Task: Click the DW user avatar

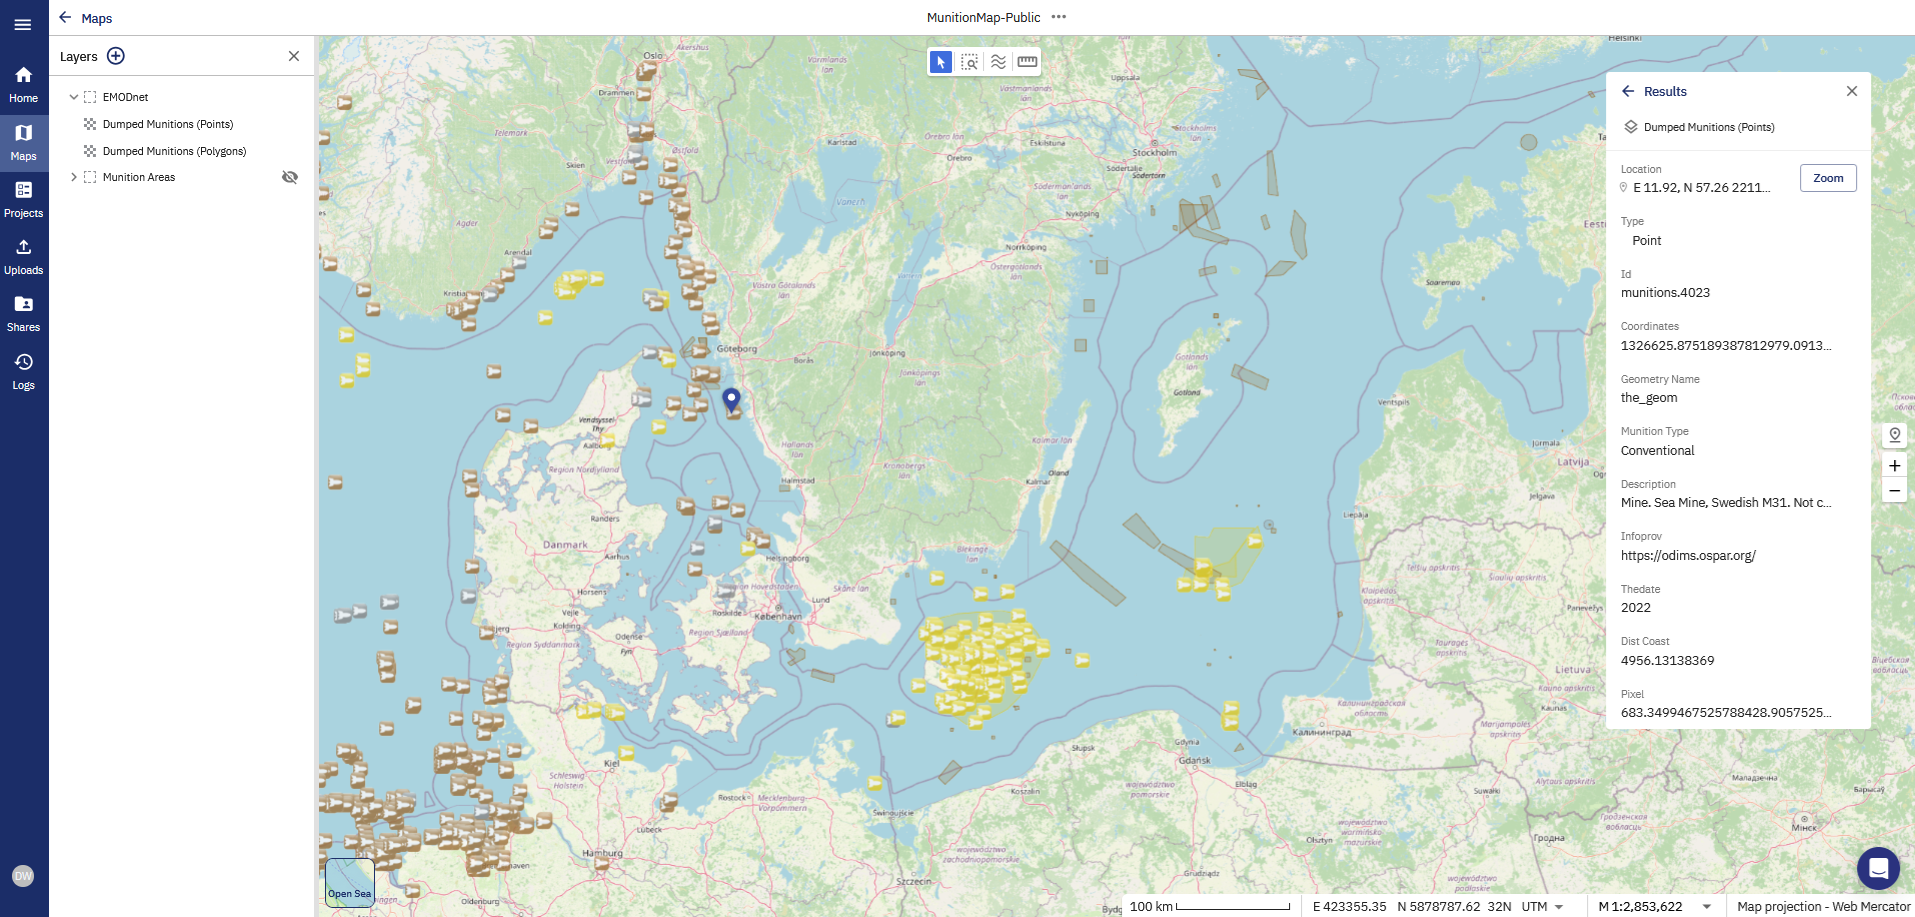Action: click(x=23, y=876)
